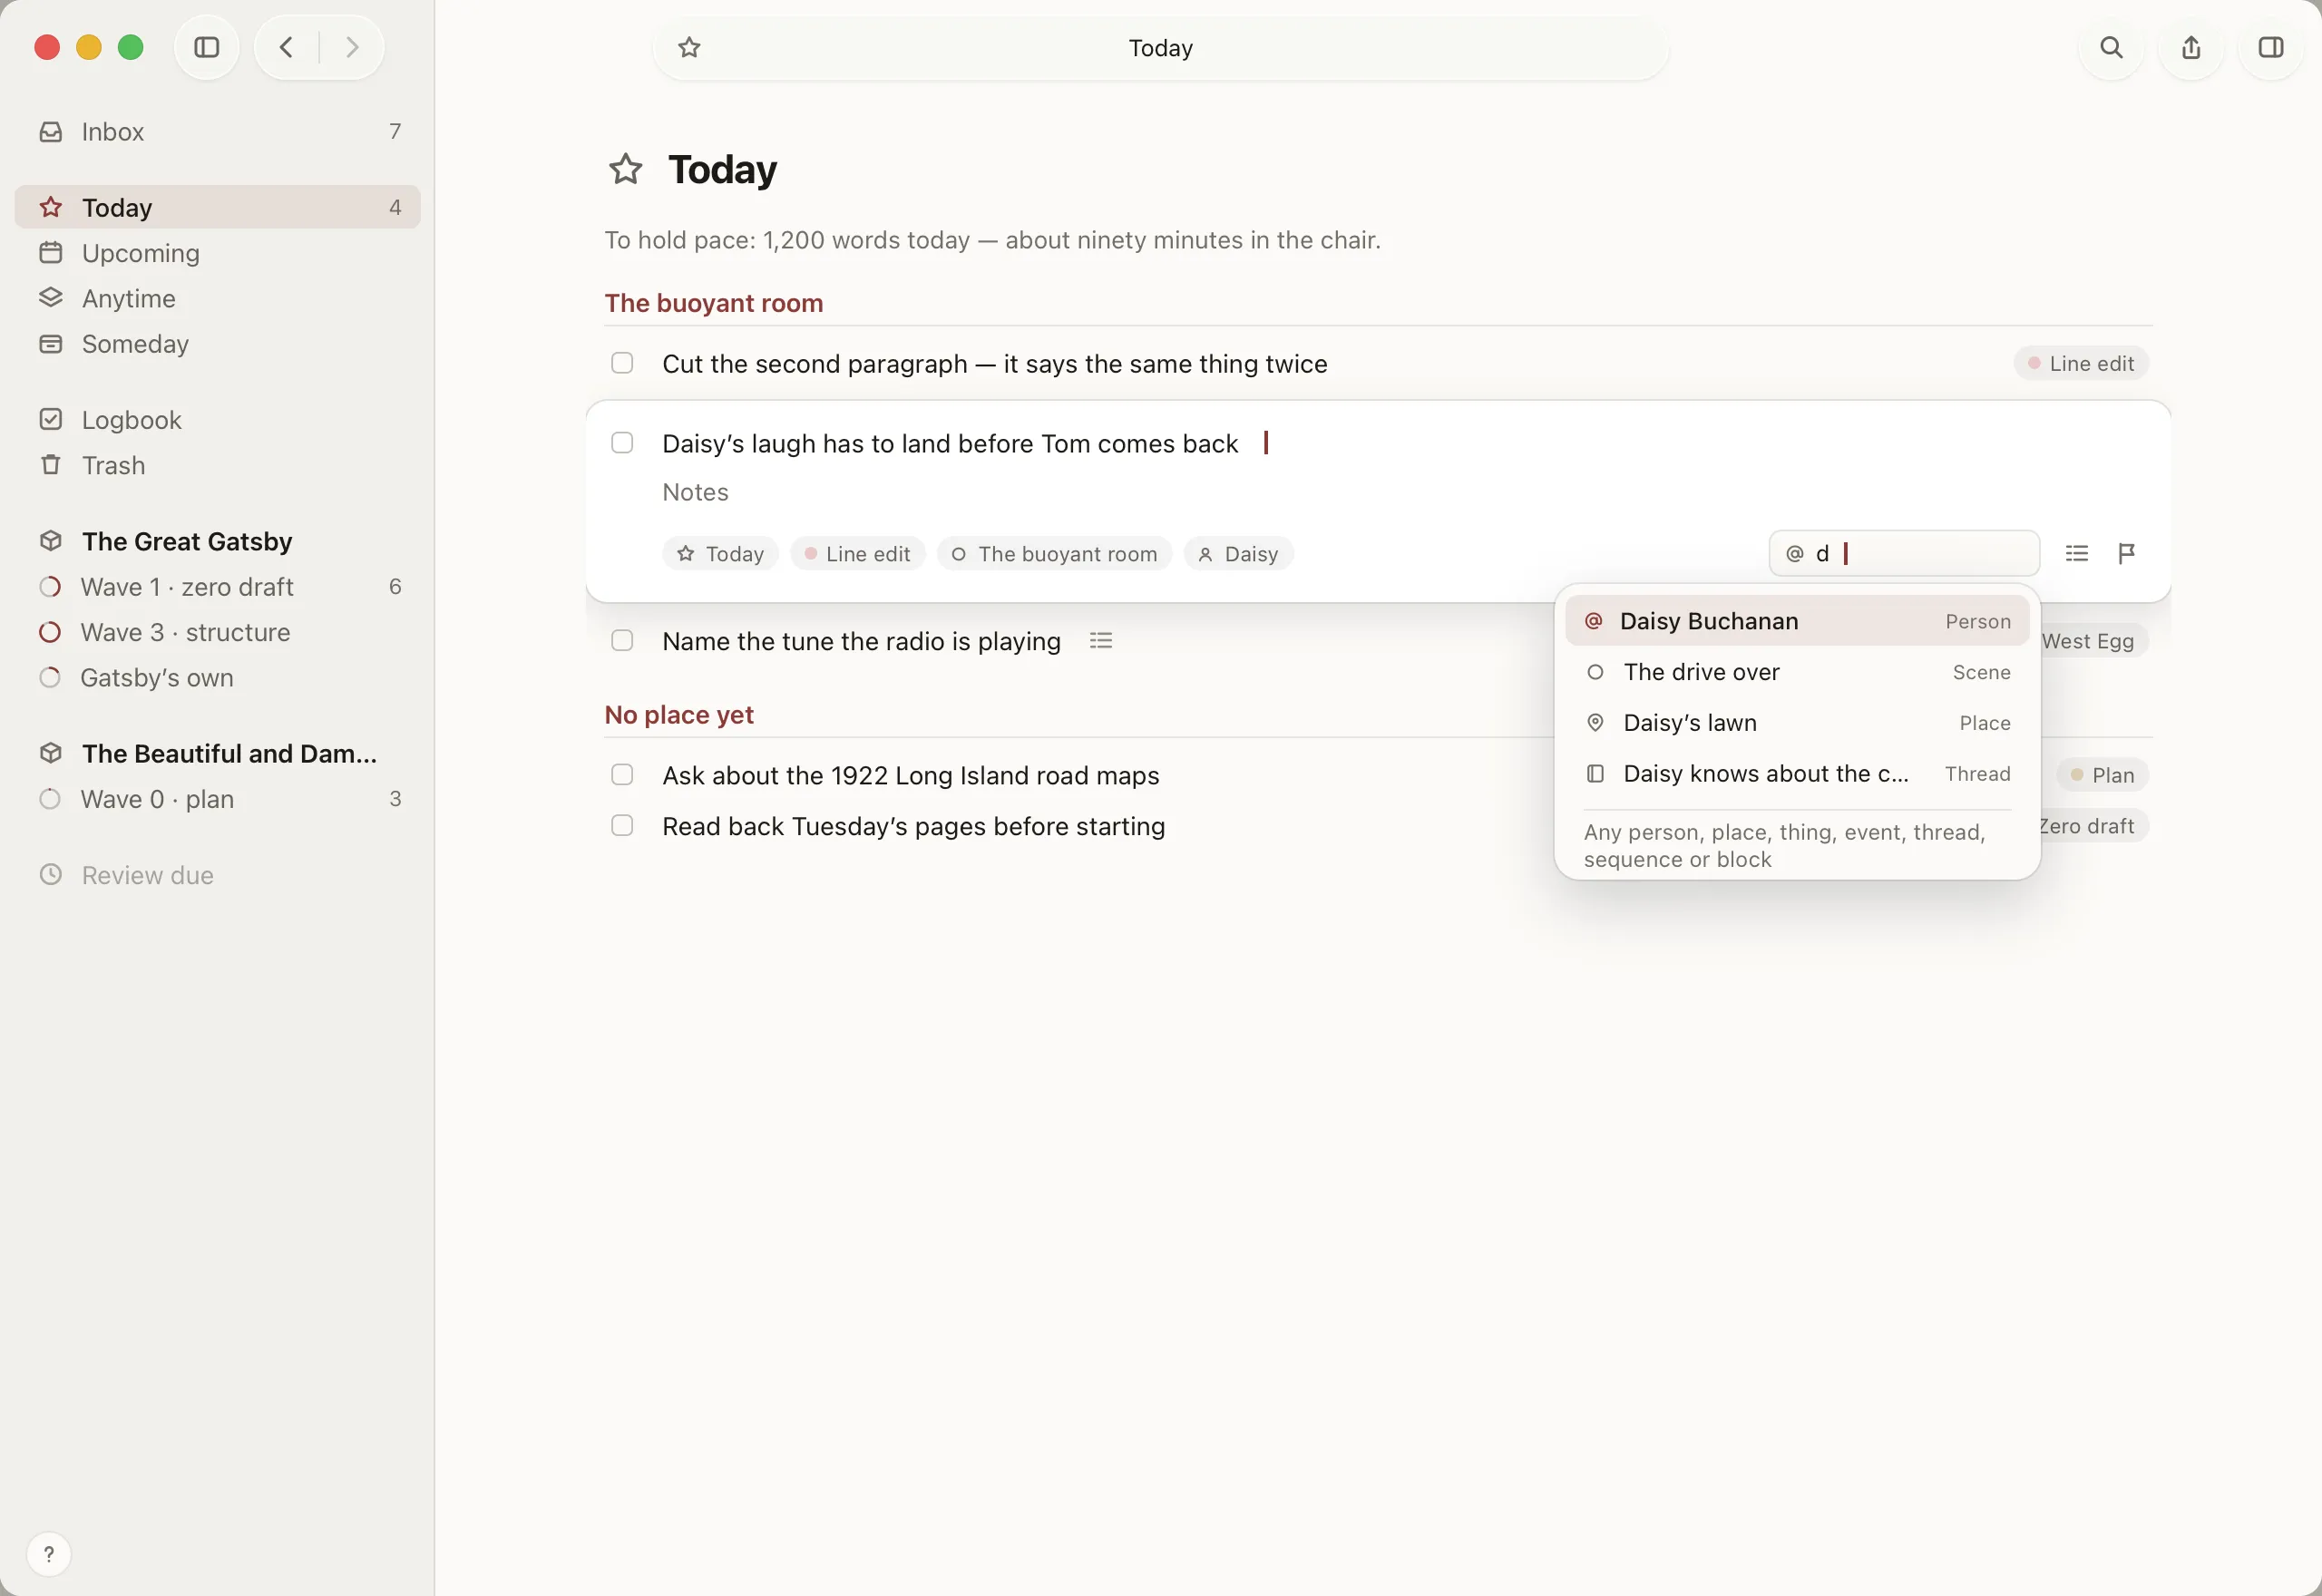Open Wave 0 · plan
The image size is (2322, 1596).
click(217, 799)
